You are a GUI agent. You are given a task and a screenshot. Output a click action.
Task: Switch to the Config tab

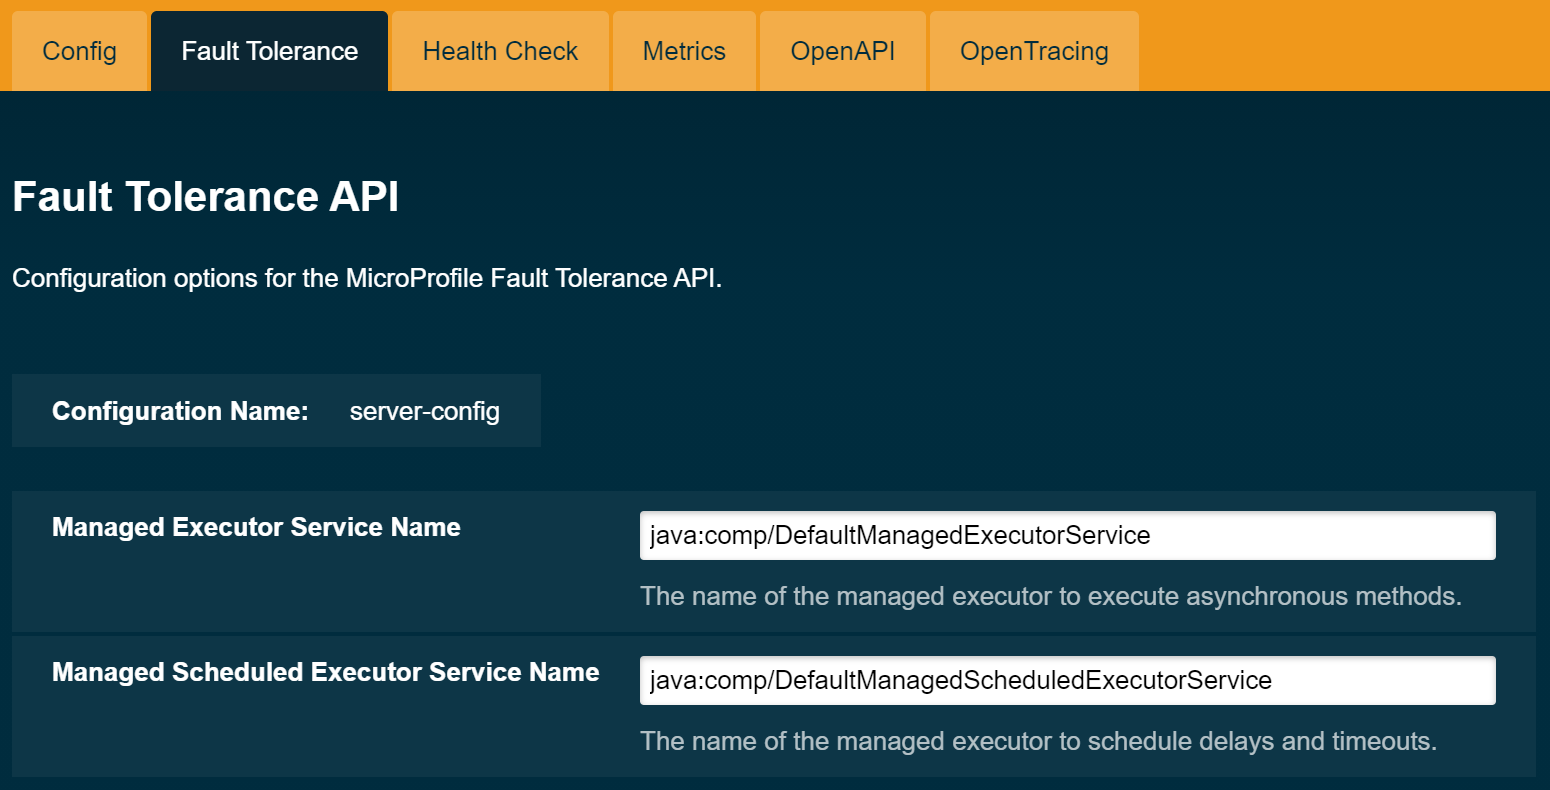click(x=79, y=50)
